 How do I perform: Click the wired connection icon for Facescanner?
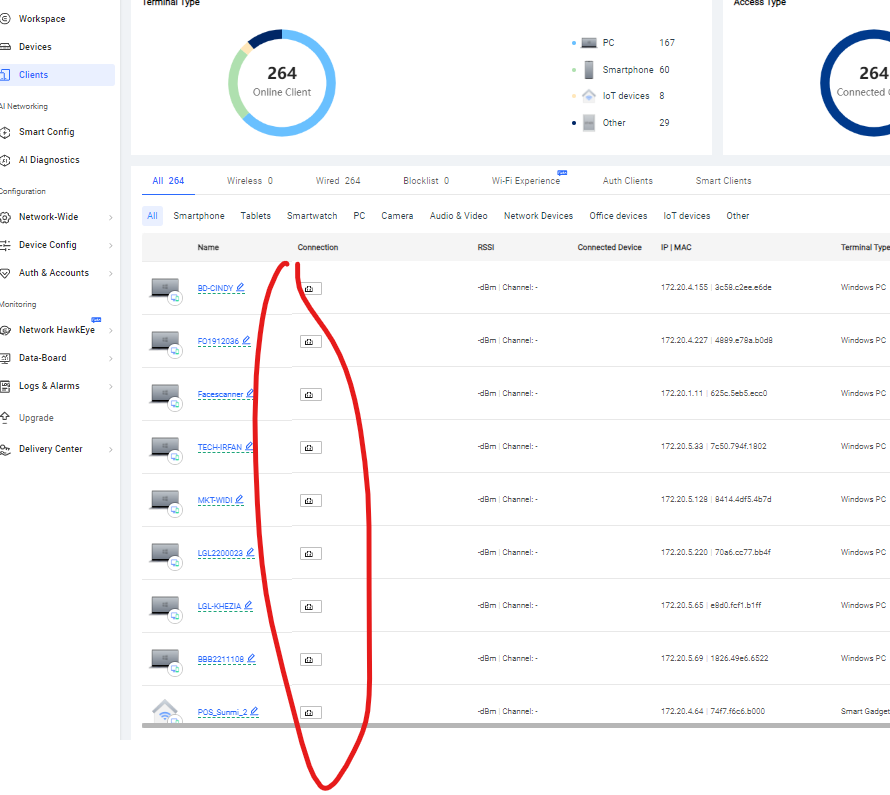[310, 394]
